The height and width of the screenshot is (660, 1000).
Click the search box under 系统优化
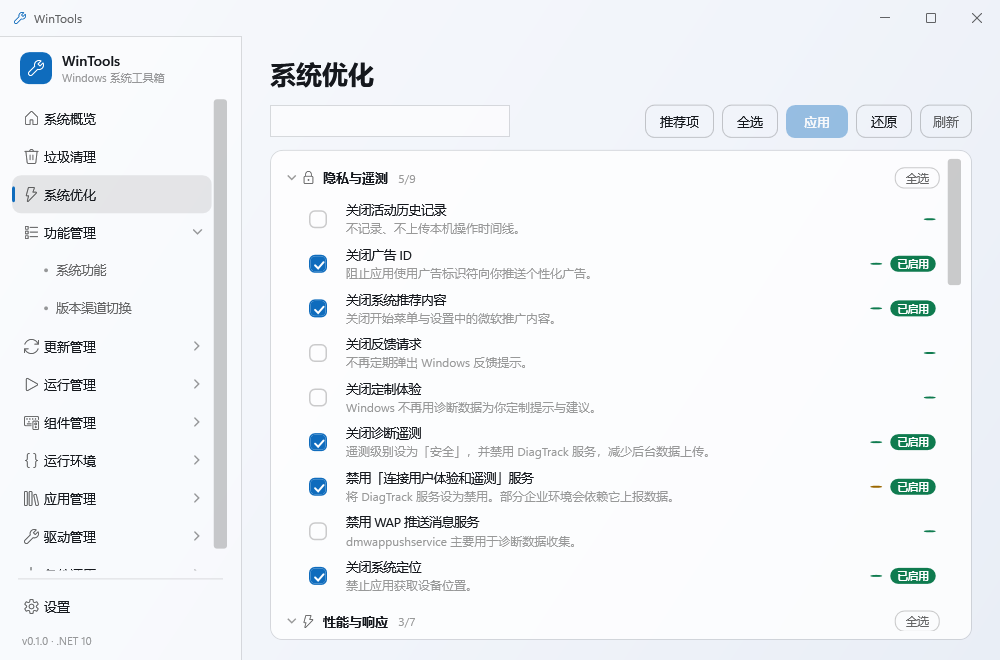click(390, 121)
